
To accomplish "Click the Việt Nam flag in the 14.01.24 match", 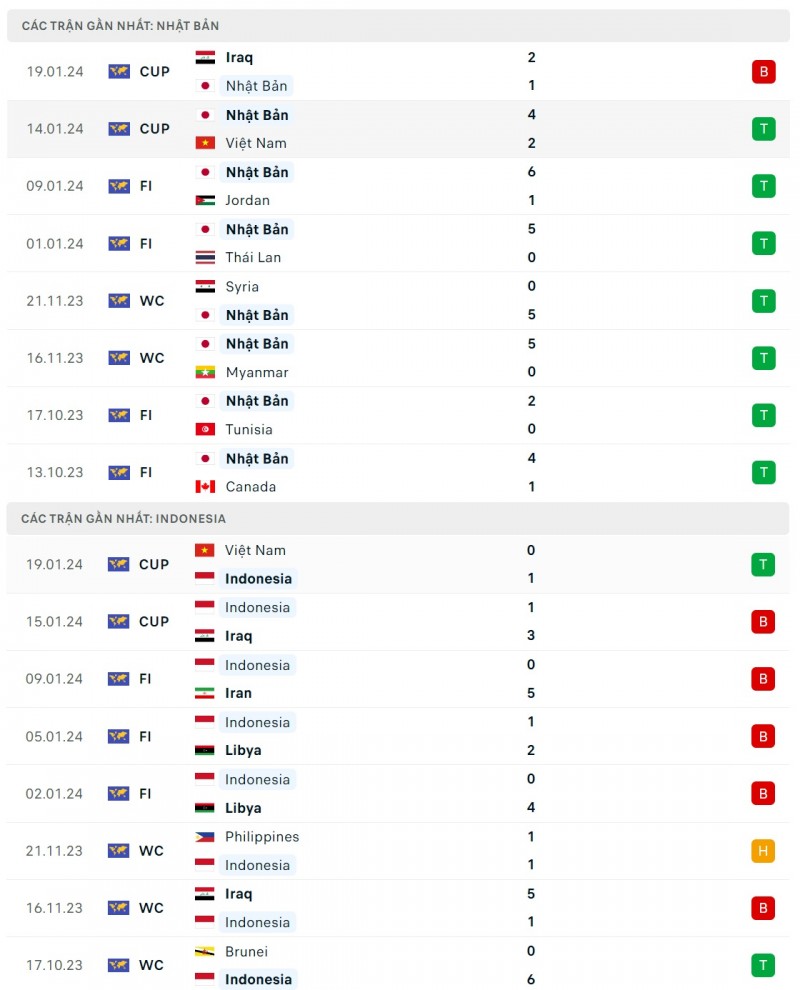I will (x=205, y=143).
